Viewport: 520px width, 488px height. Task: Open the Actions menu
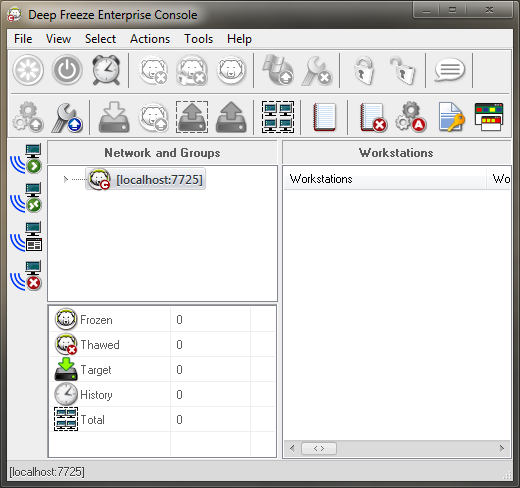(x=150, y=39)
